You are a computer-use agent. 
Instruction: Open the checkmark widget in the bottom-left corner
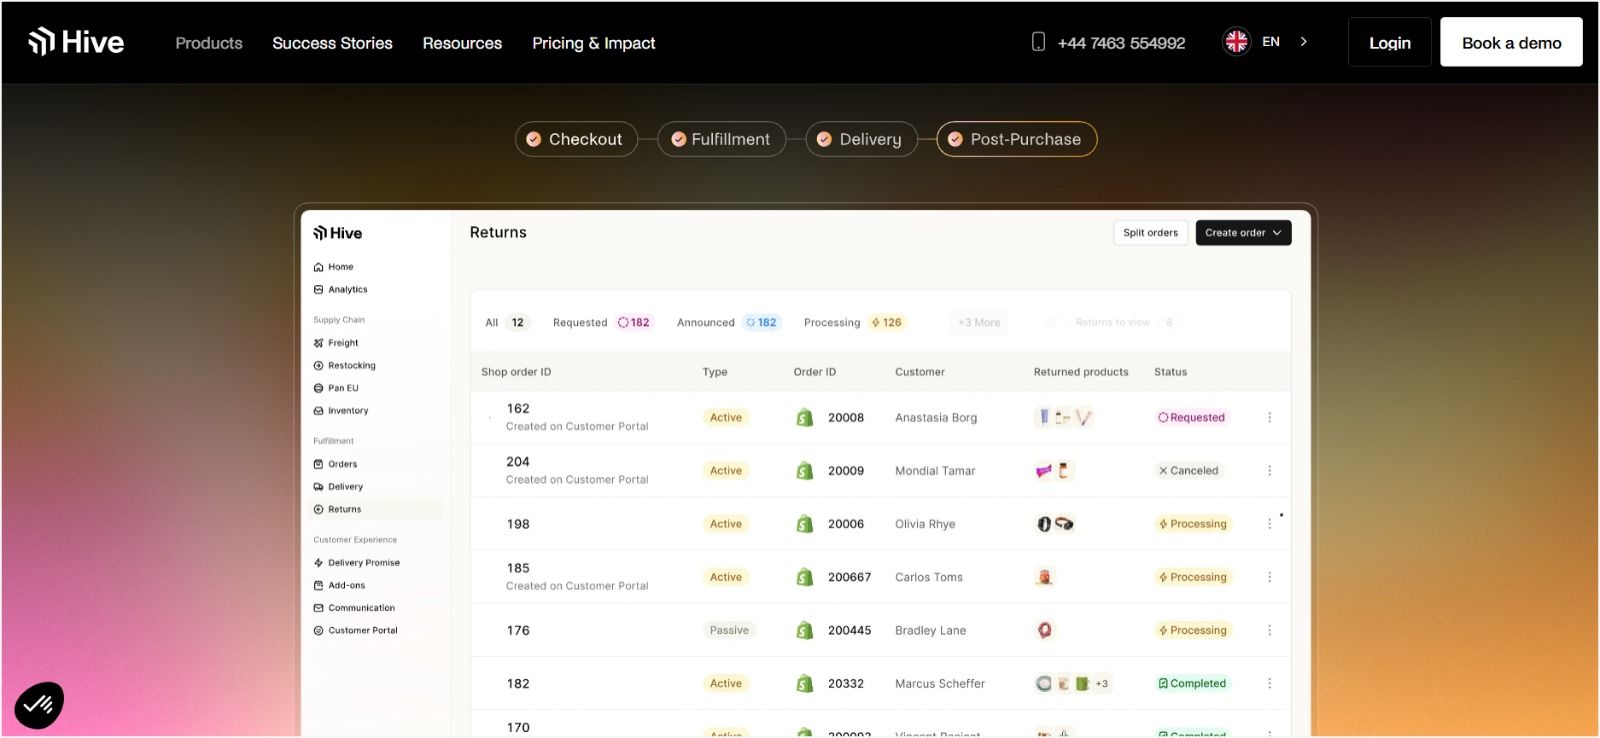39,705
